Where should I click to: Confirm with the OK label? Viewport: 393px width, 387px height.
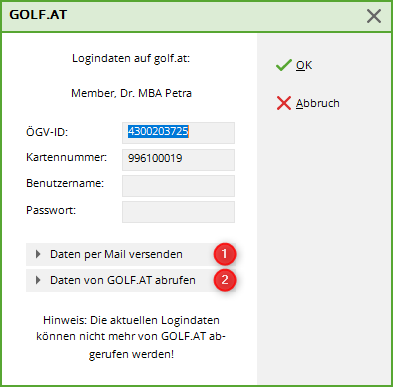click(x=304, y=65)
